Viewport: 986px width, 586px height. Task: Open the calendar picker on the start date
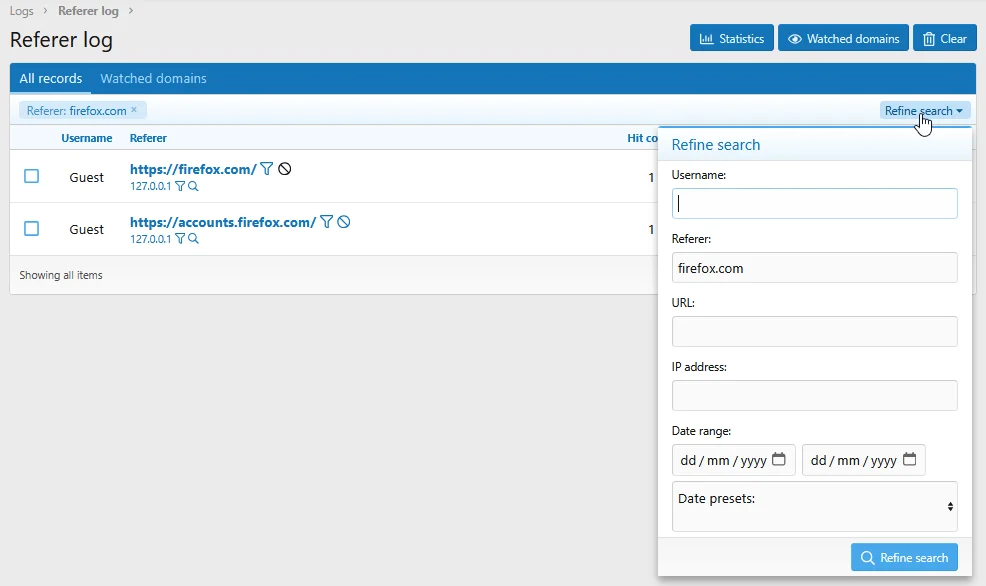pos(779,460)
